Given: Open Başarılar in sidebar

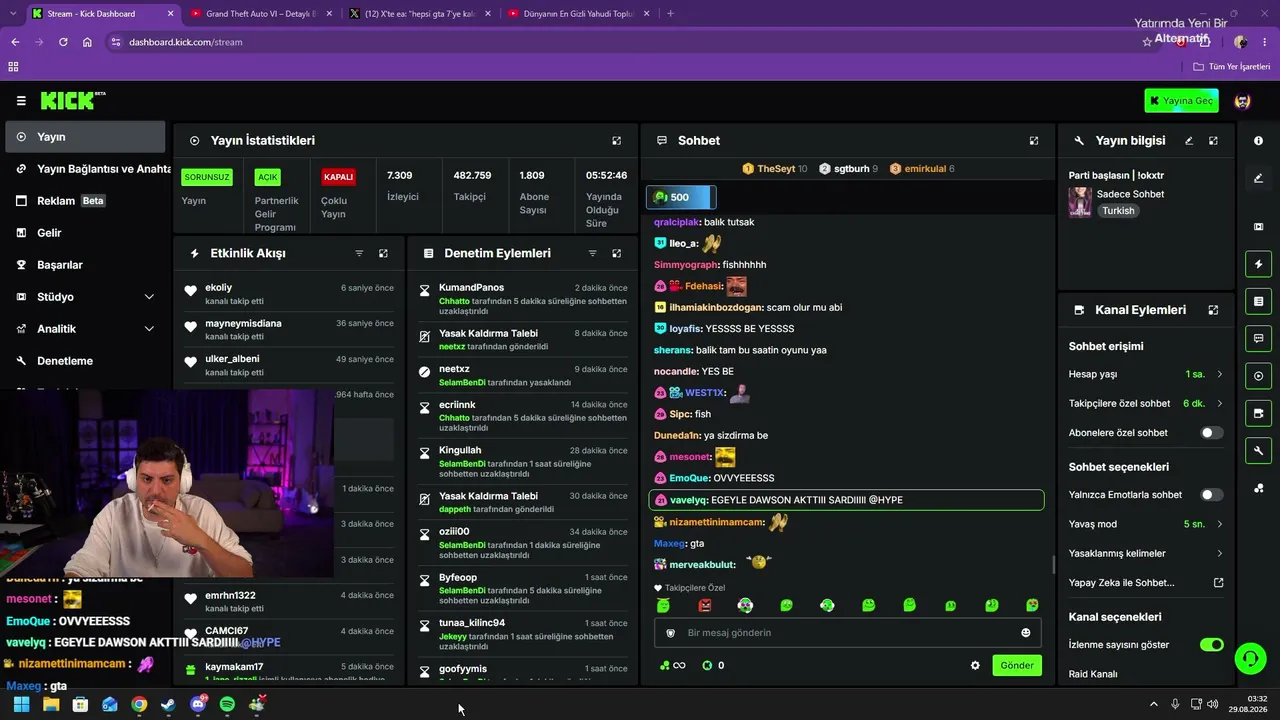Looking at the screenshot, I should (x=85, y=265).
